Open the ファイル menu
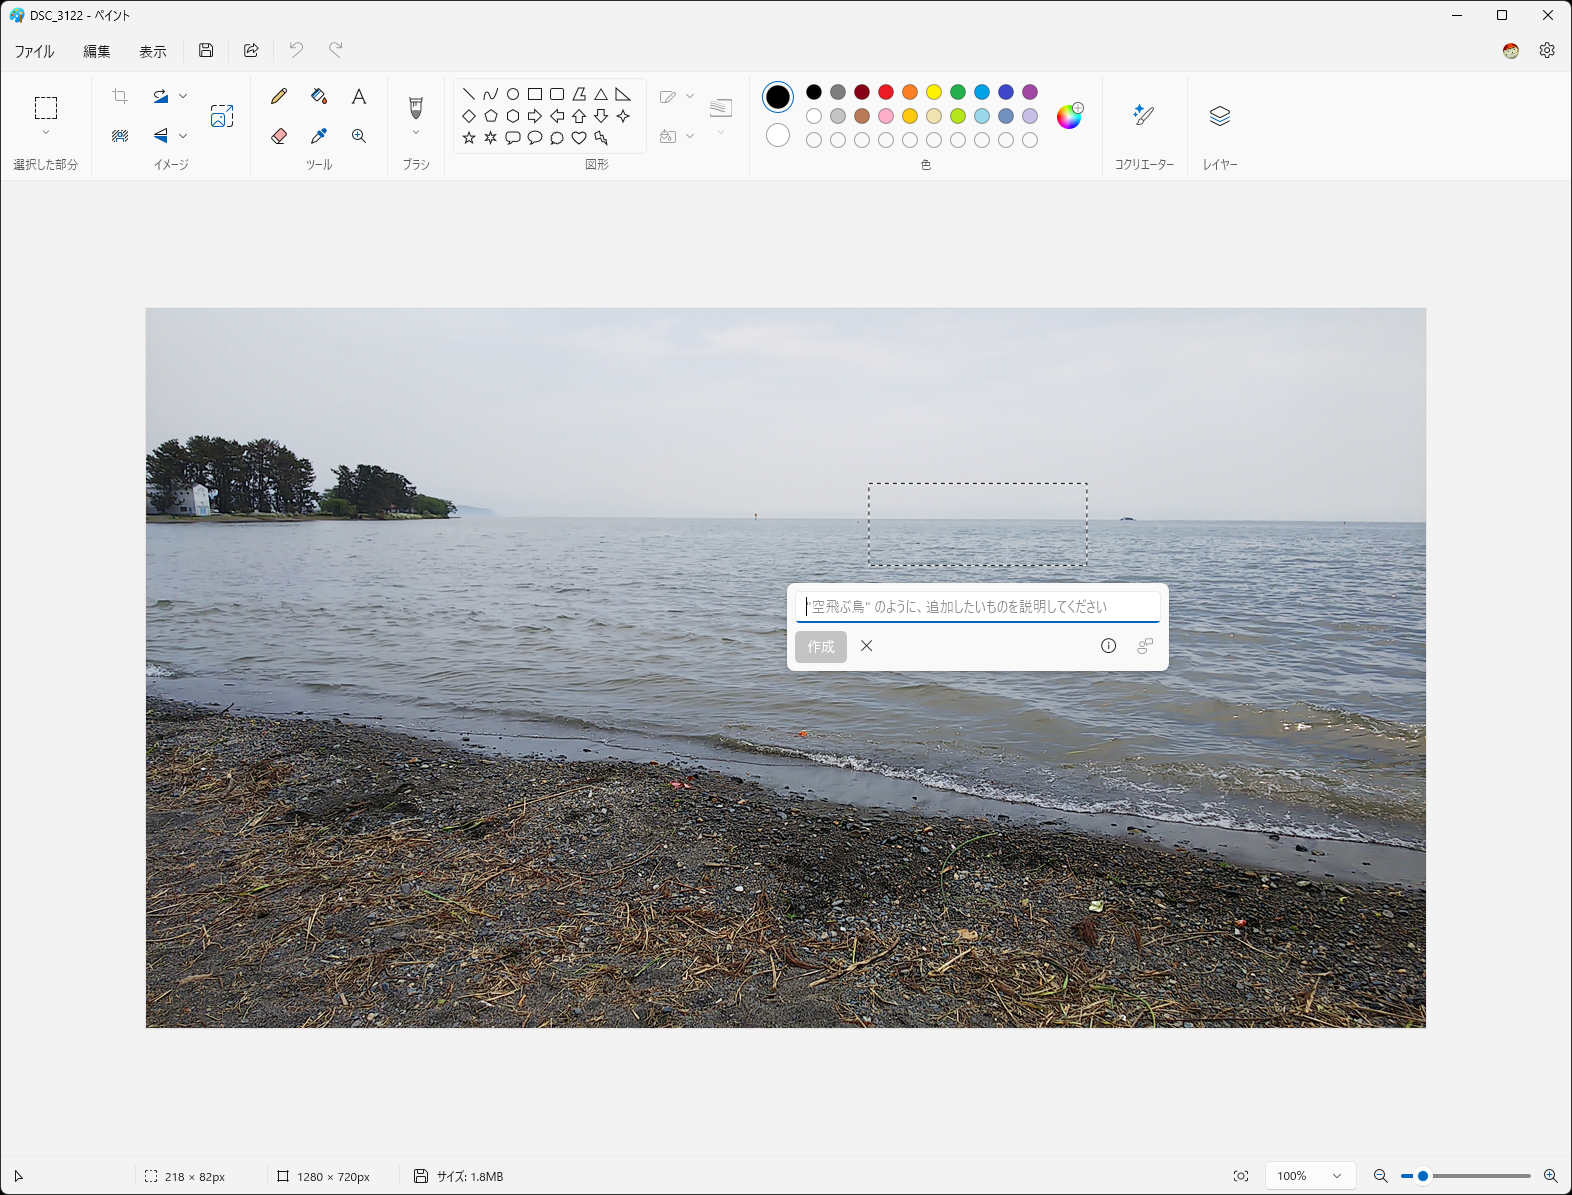Image resolution: width=1572 pixels, height=1195 pixels. point(35,51)
